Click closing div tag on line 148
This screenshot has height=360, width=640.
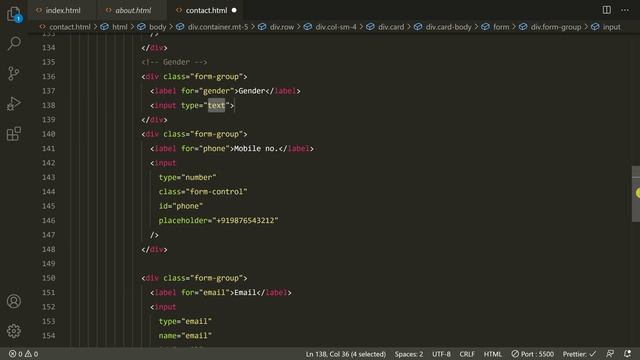coord(154,249)
